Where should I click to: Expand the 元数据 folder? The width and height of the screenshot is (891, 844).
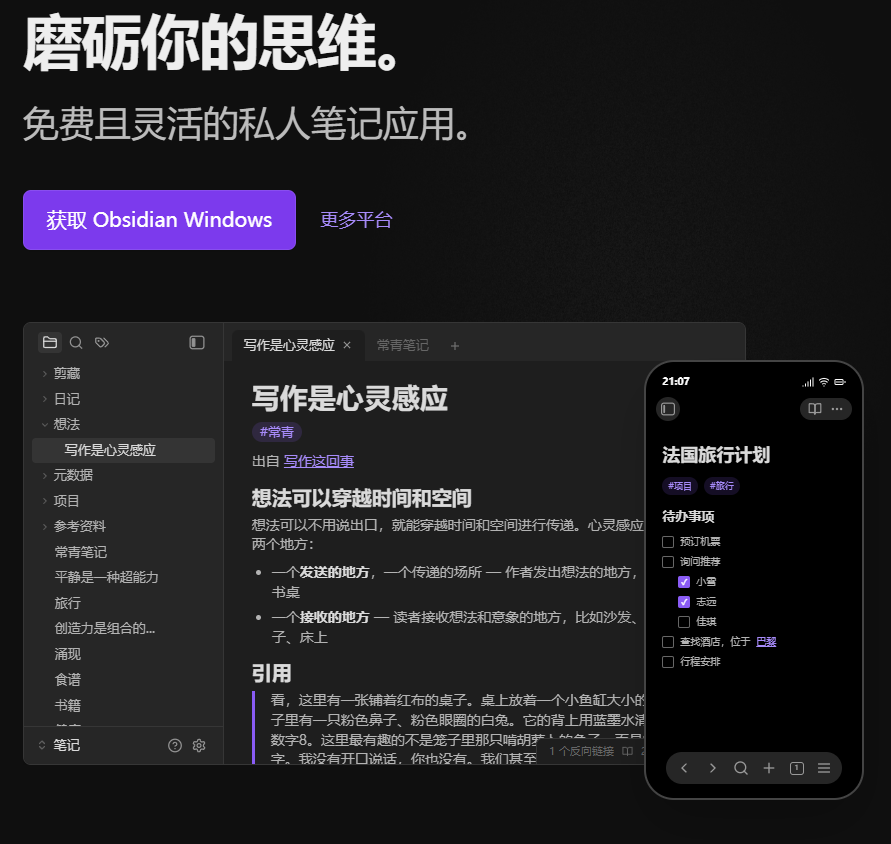[44, 475]
